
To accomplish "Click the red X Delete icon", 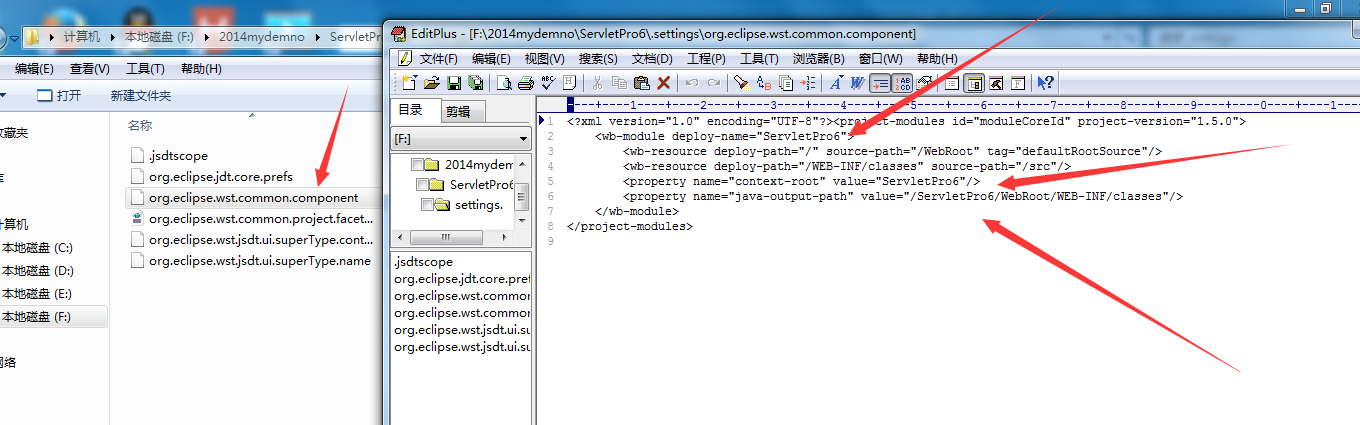I will (663, 82).
